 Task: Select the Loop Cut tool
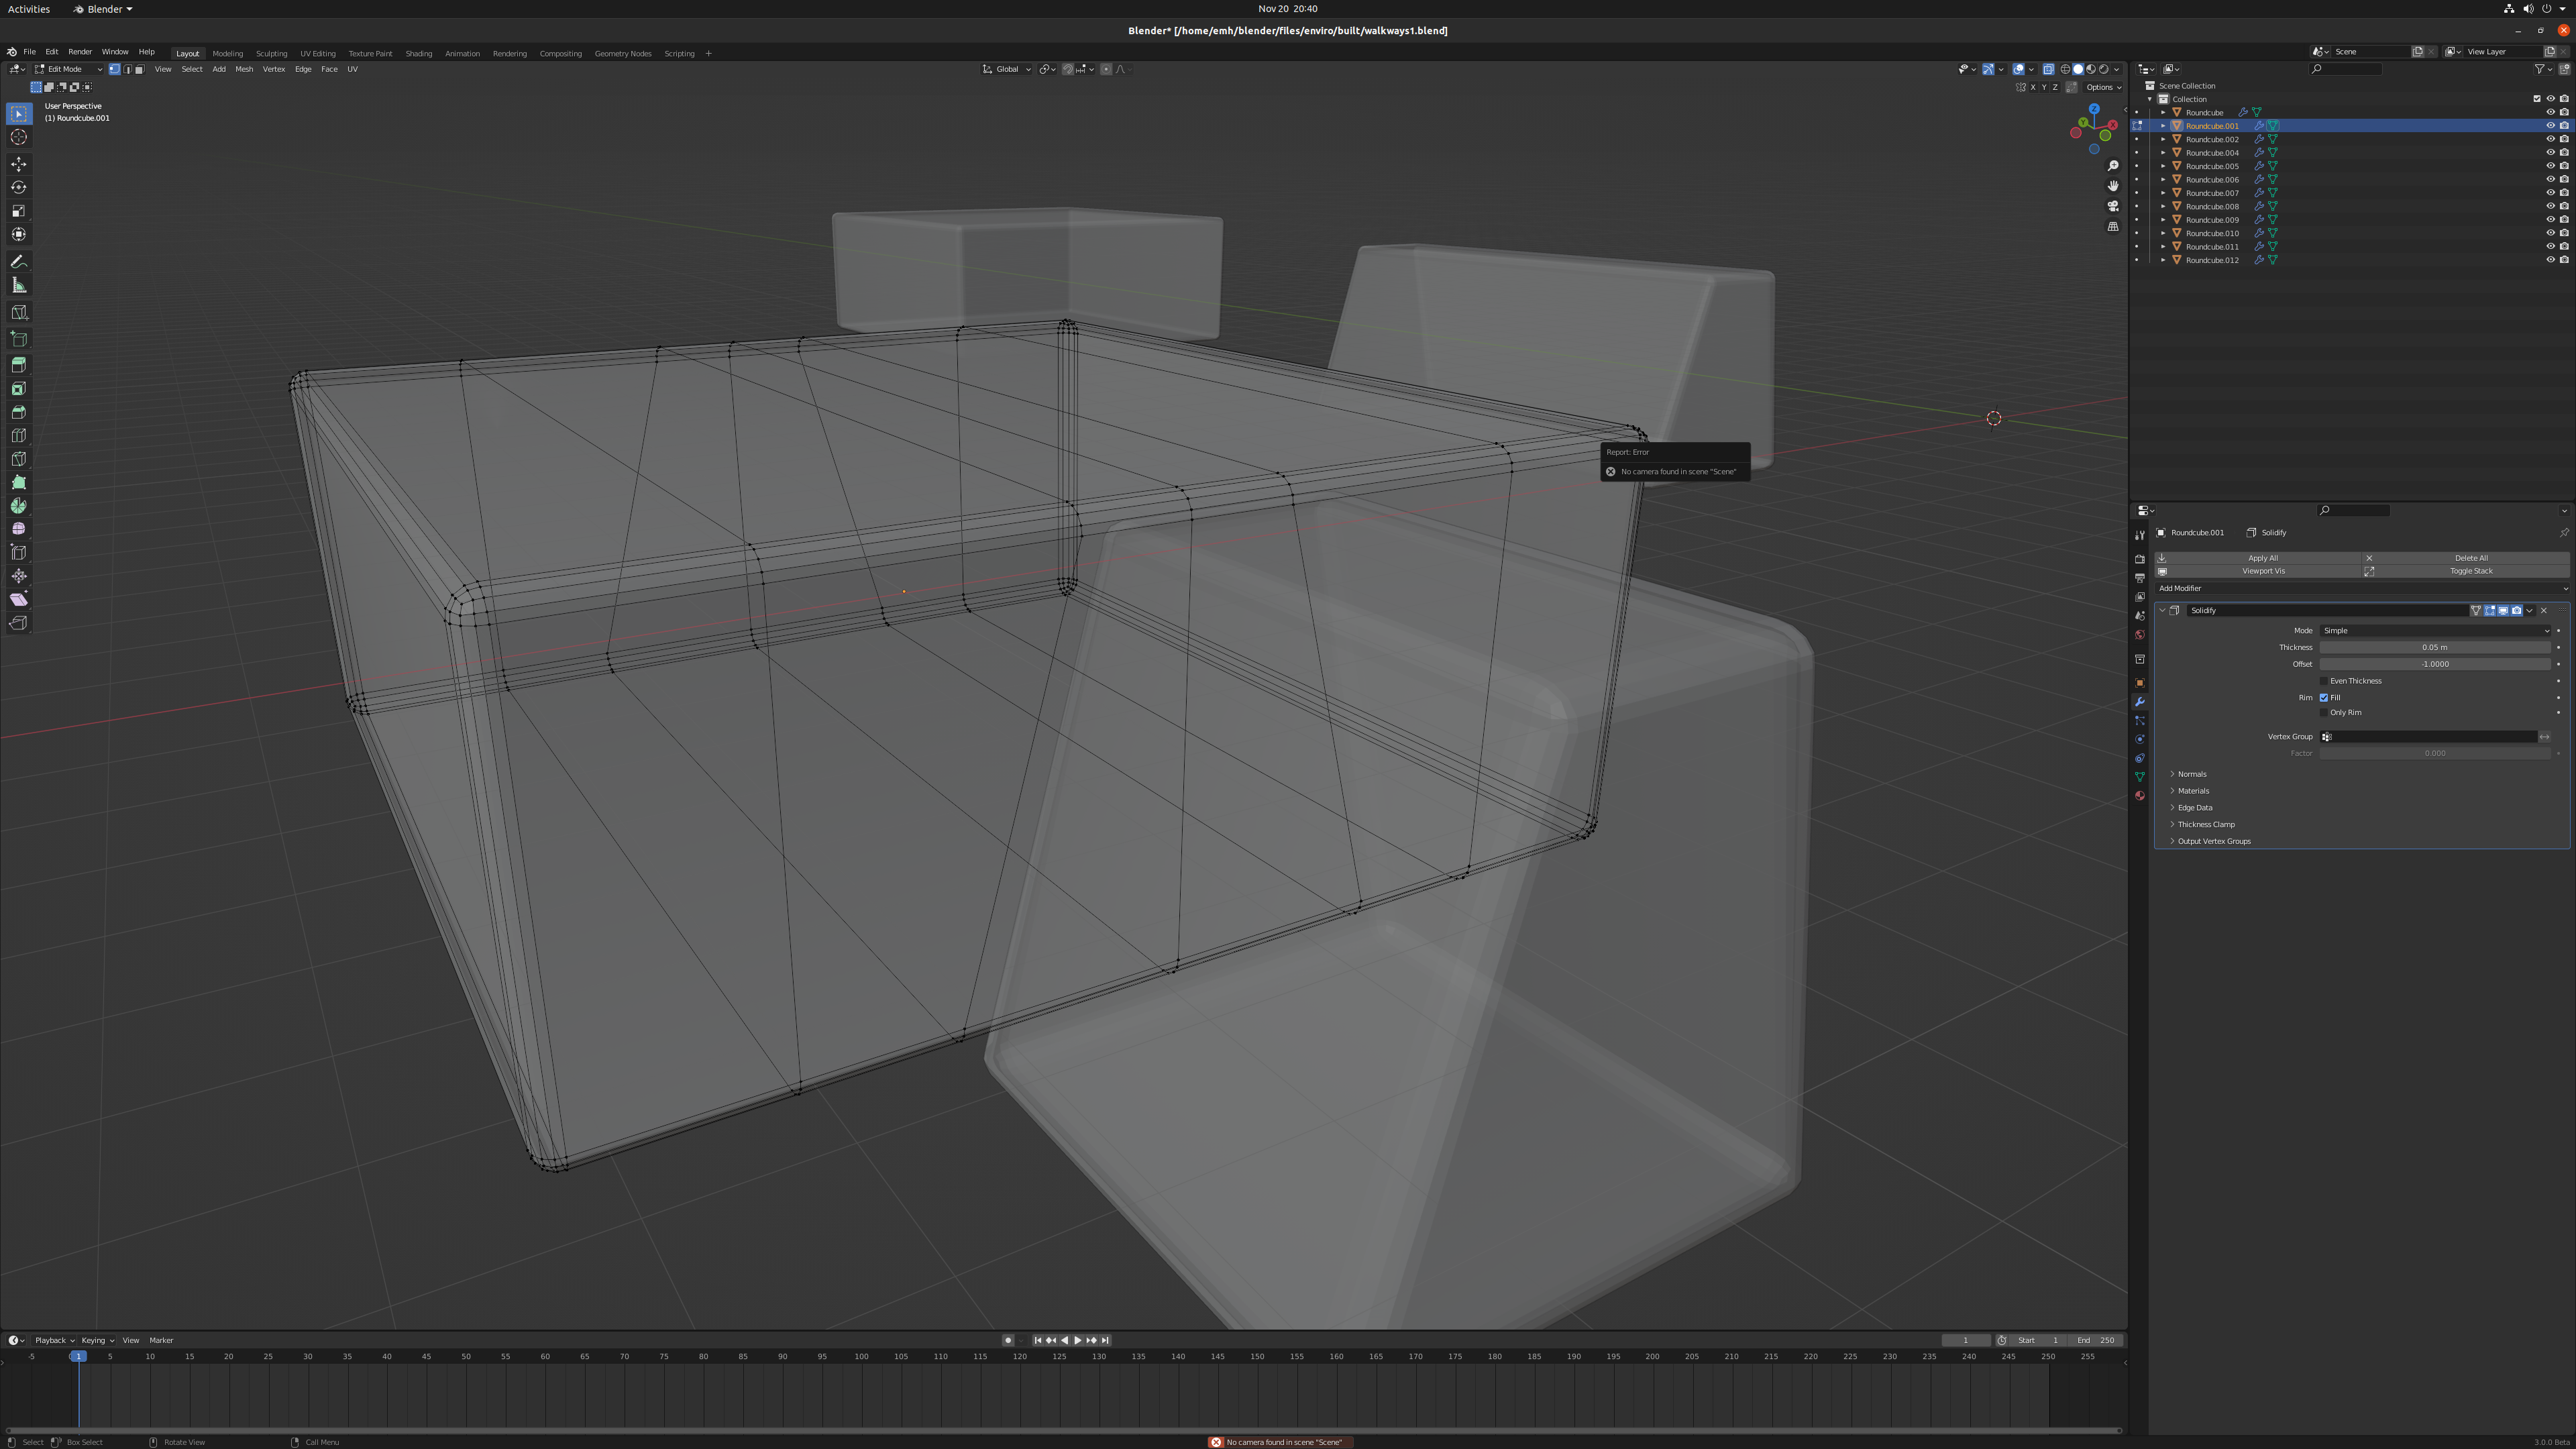tap(19, 435)
